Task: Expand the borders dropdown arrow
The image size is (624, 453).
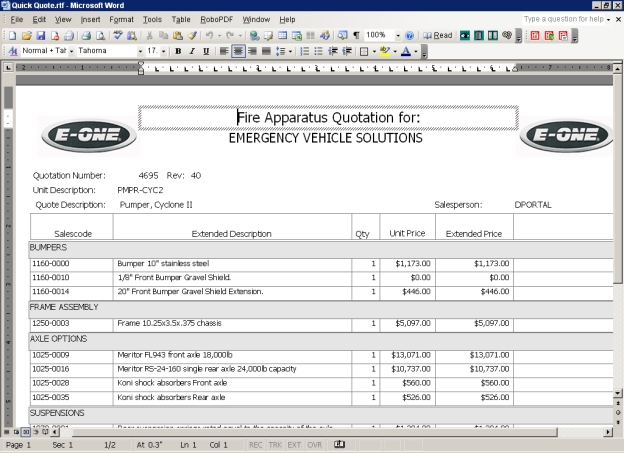Action: [374, 51]
